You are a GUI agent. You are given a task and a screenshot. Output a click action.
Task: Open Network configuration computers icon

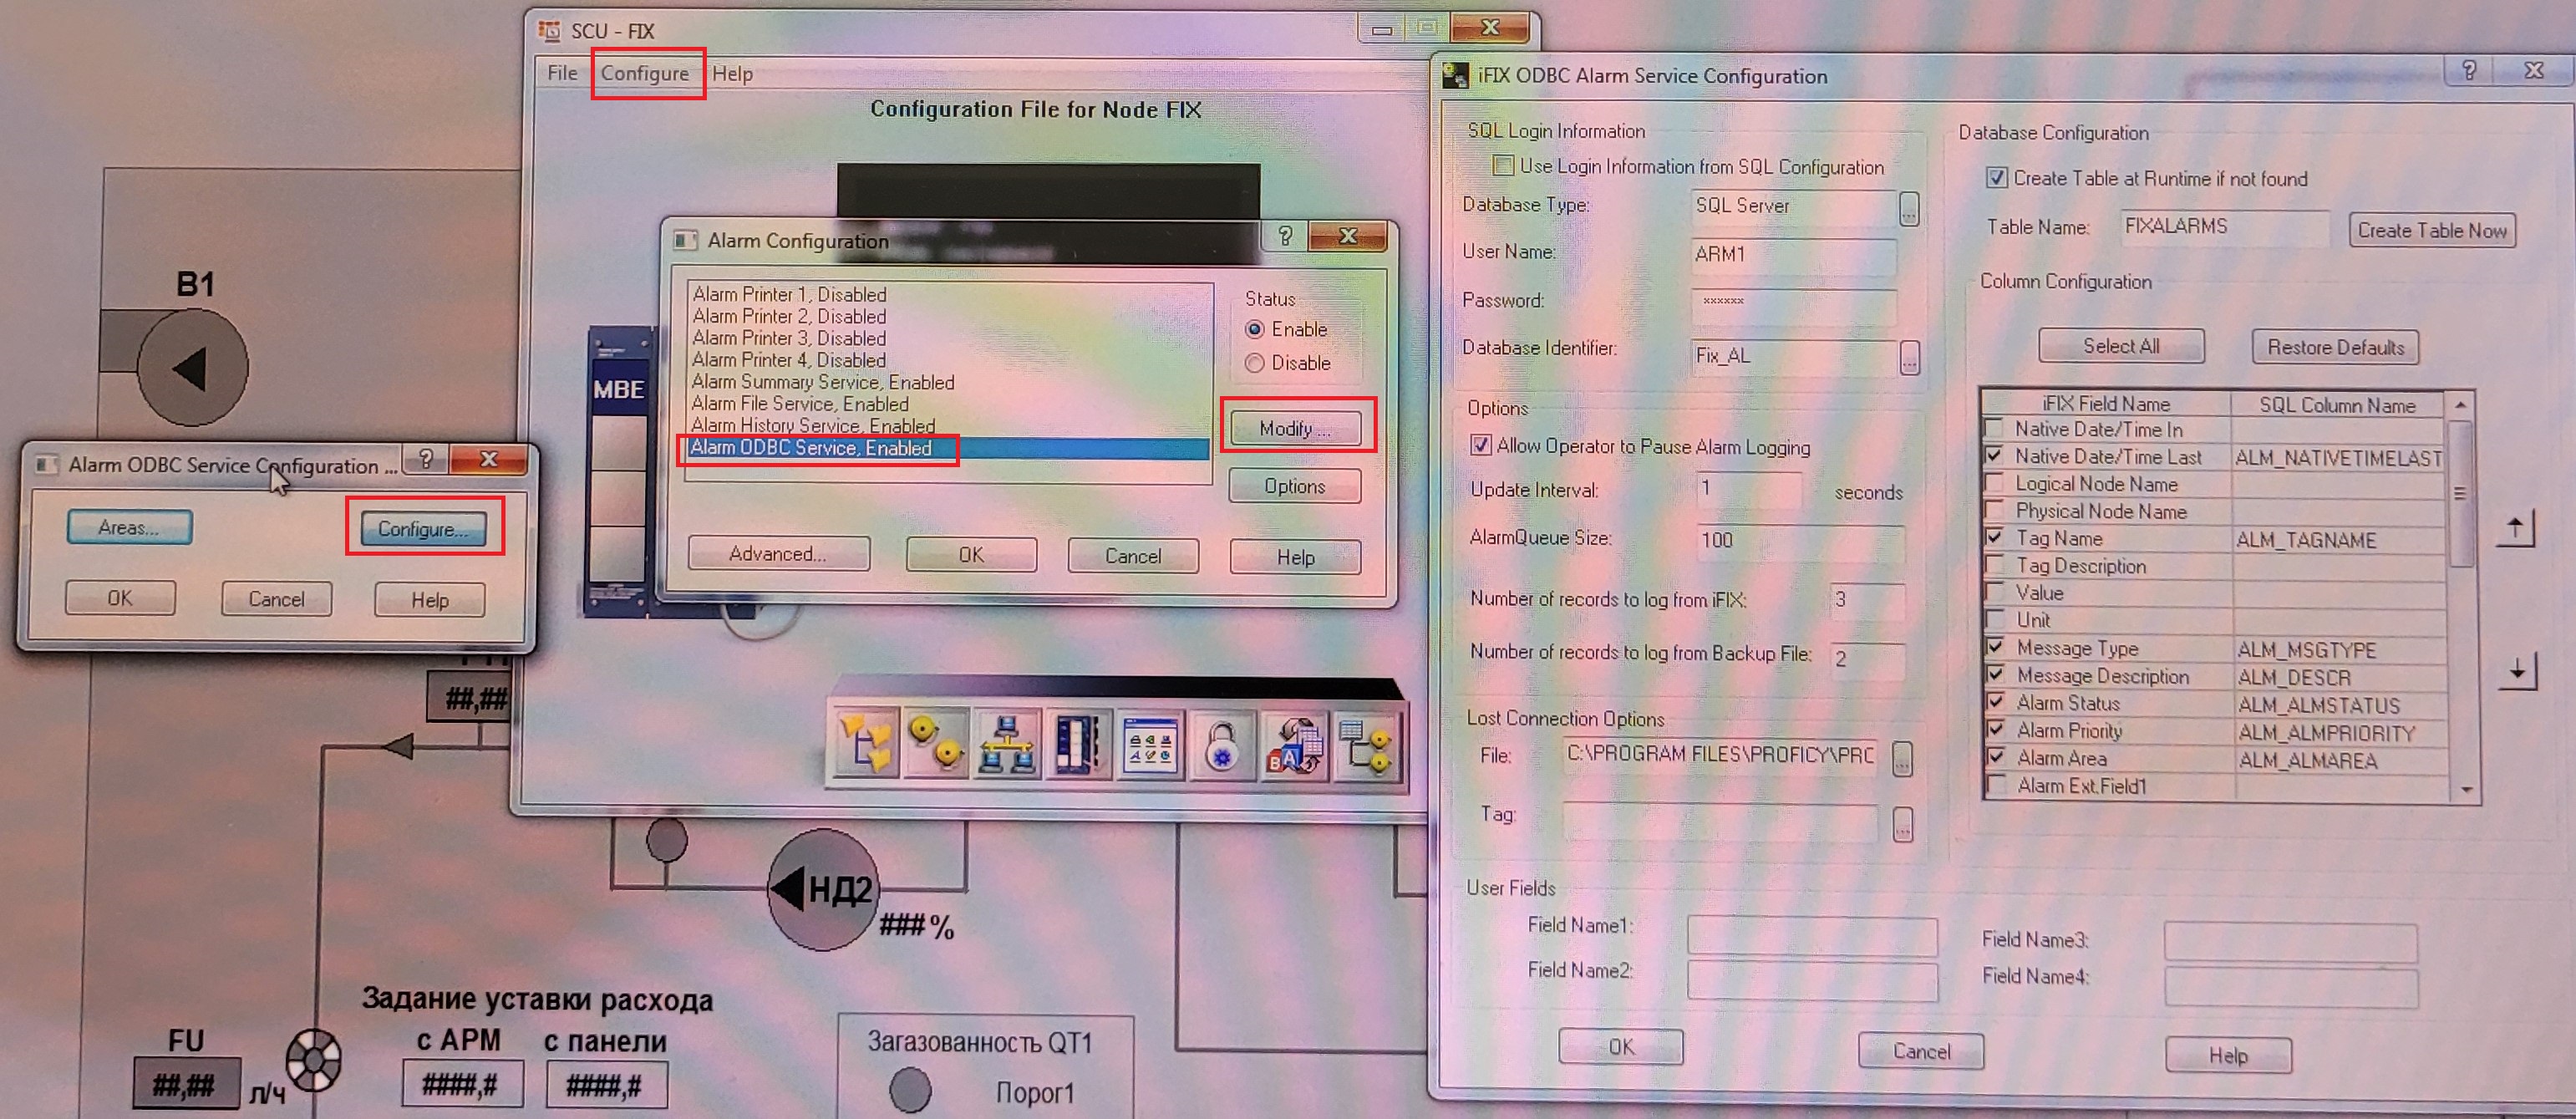point(1006,744)
